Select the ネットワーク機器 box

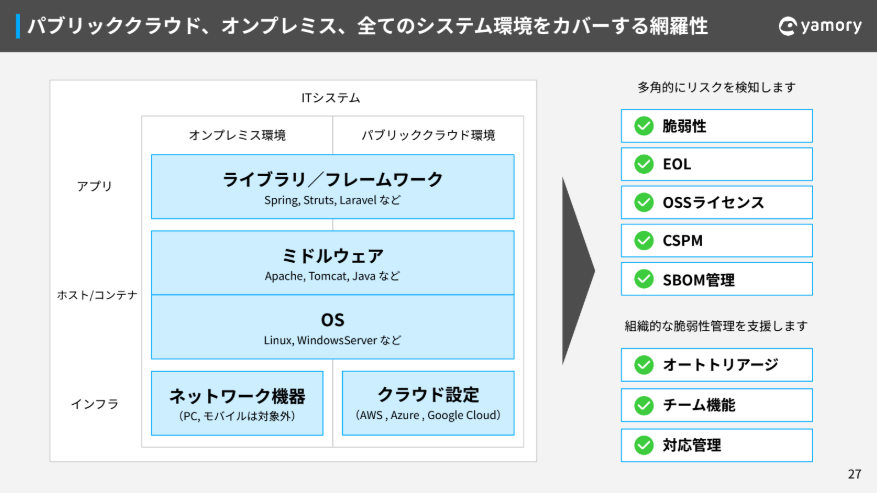237,403
